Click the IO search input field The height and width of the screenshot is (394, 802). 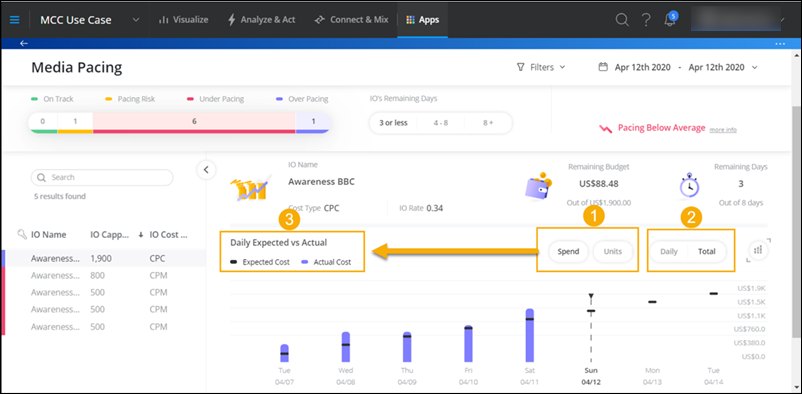(x=102, y=178)
